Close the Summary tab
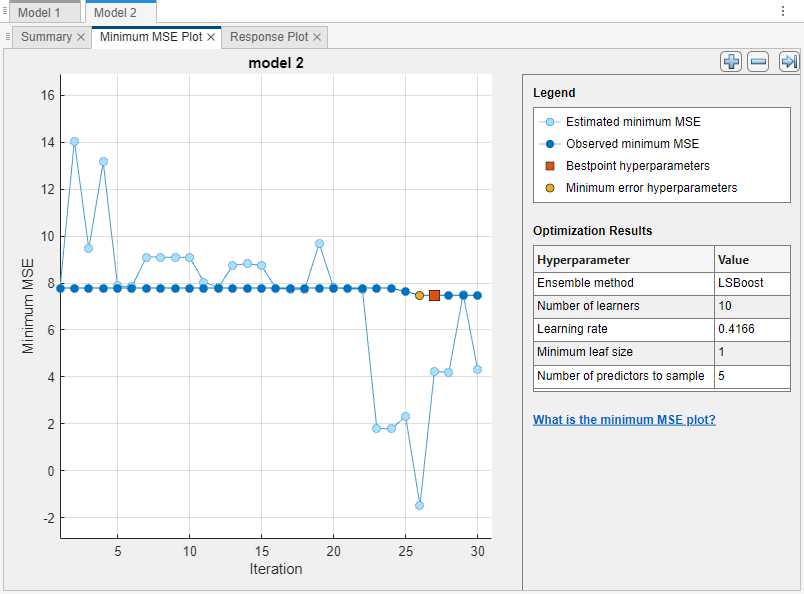804x594 pixels. (81, 37)
